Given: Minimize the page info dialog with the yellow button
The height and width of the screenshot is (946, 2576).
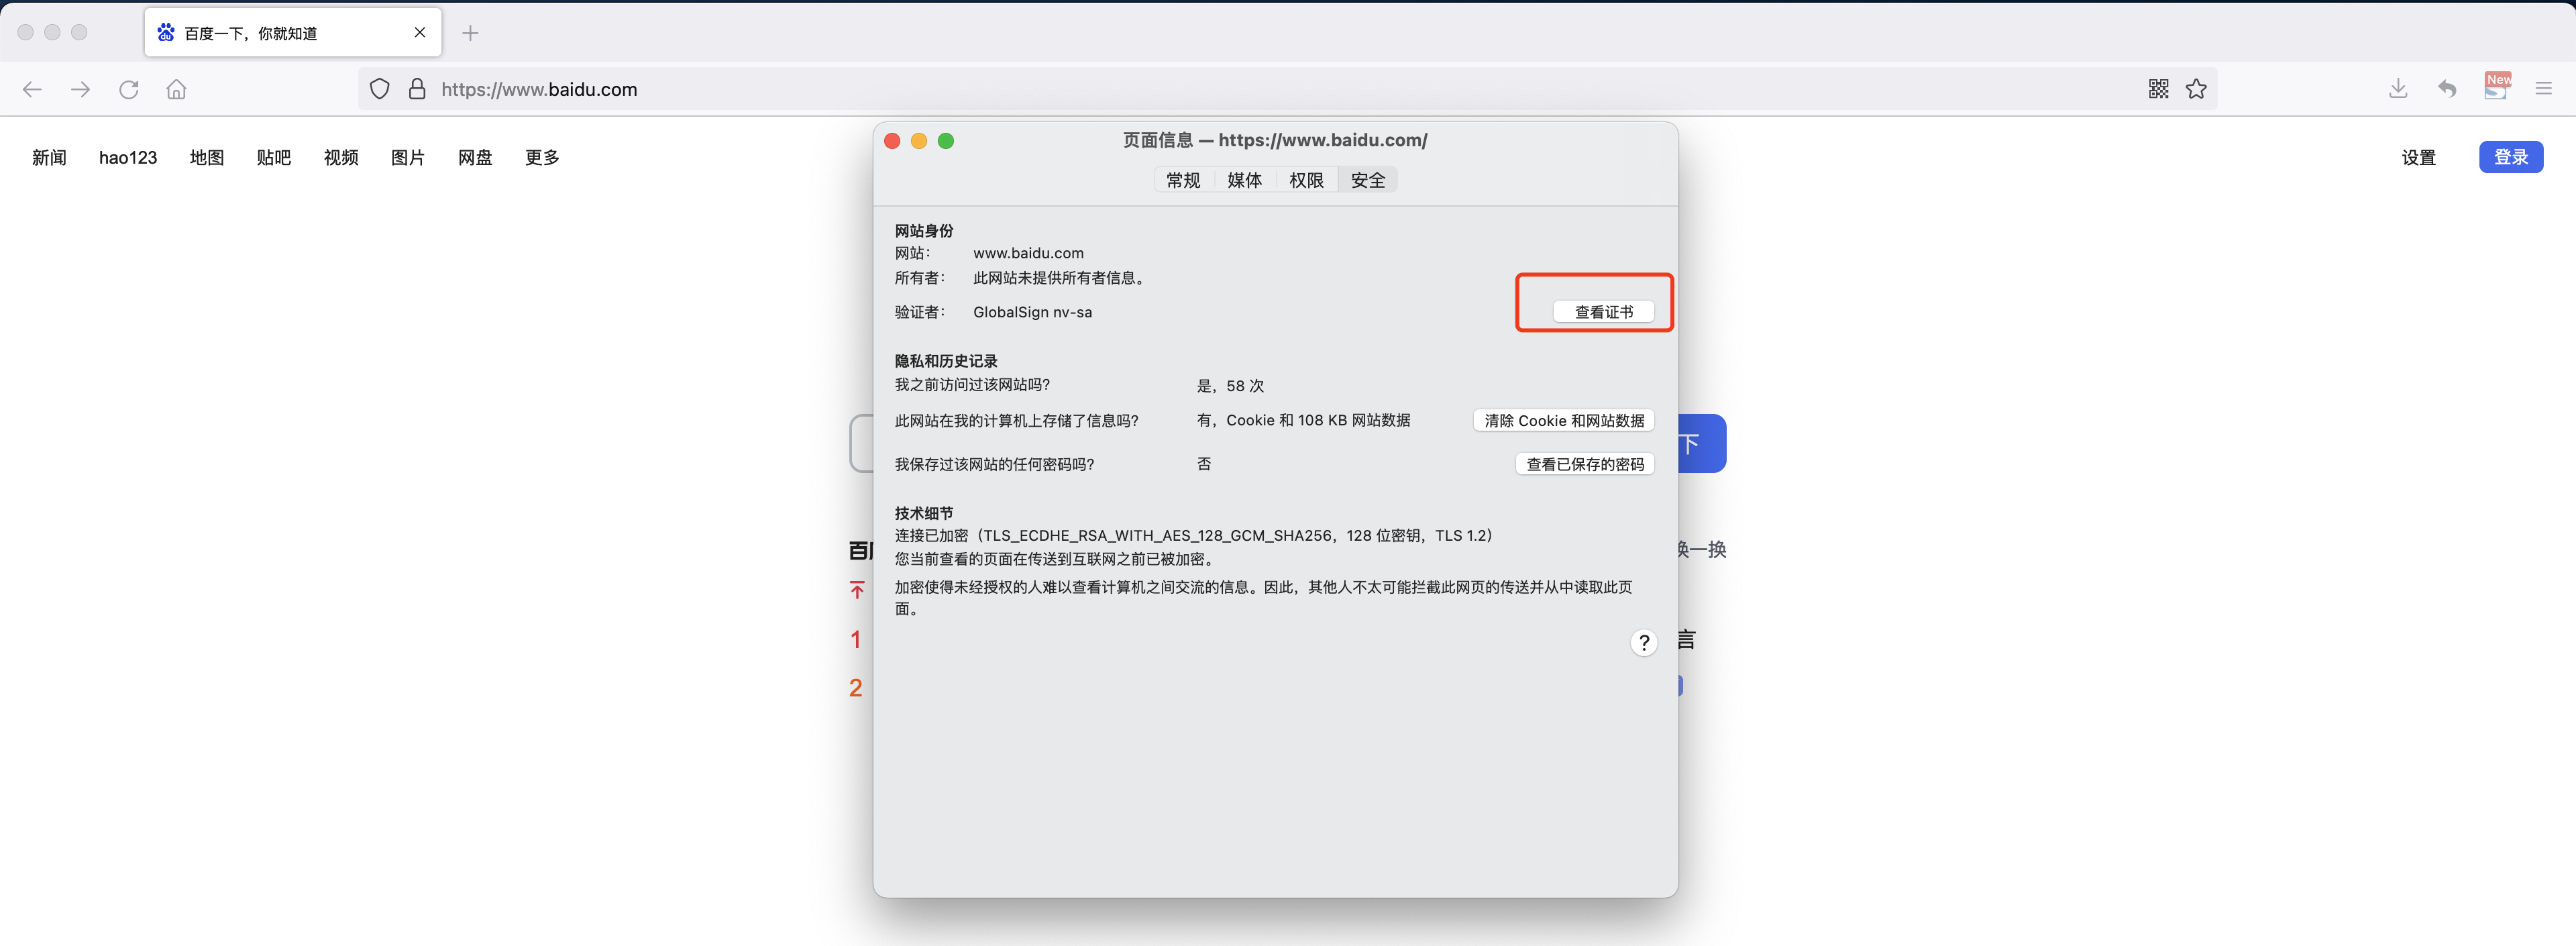Looking at the screenshot, I should (919, 141).
